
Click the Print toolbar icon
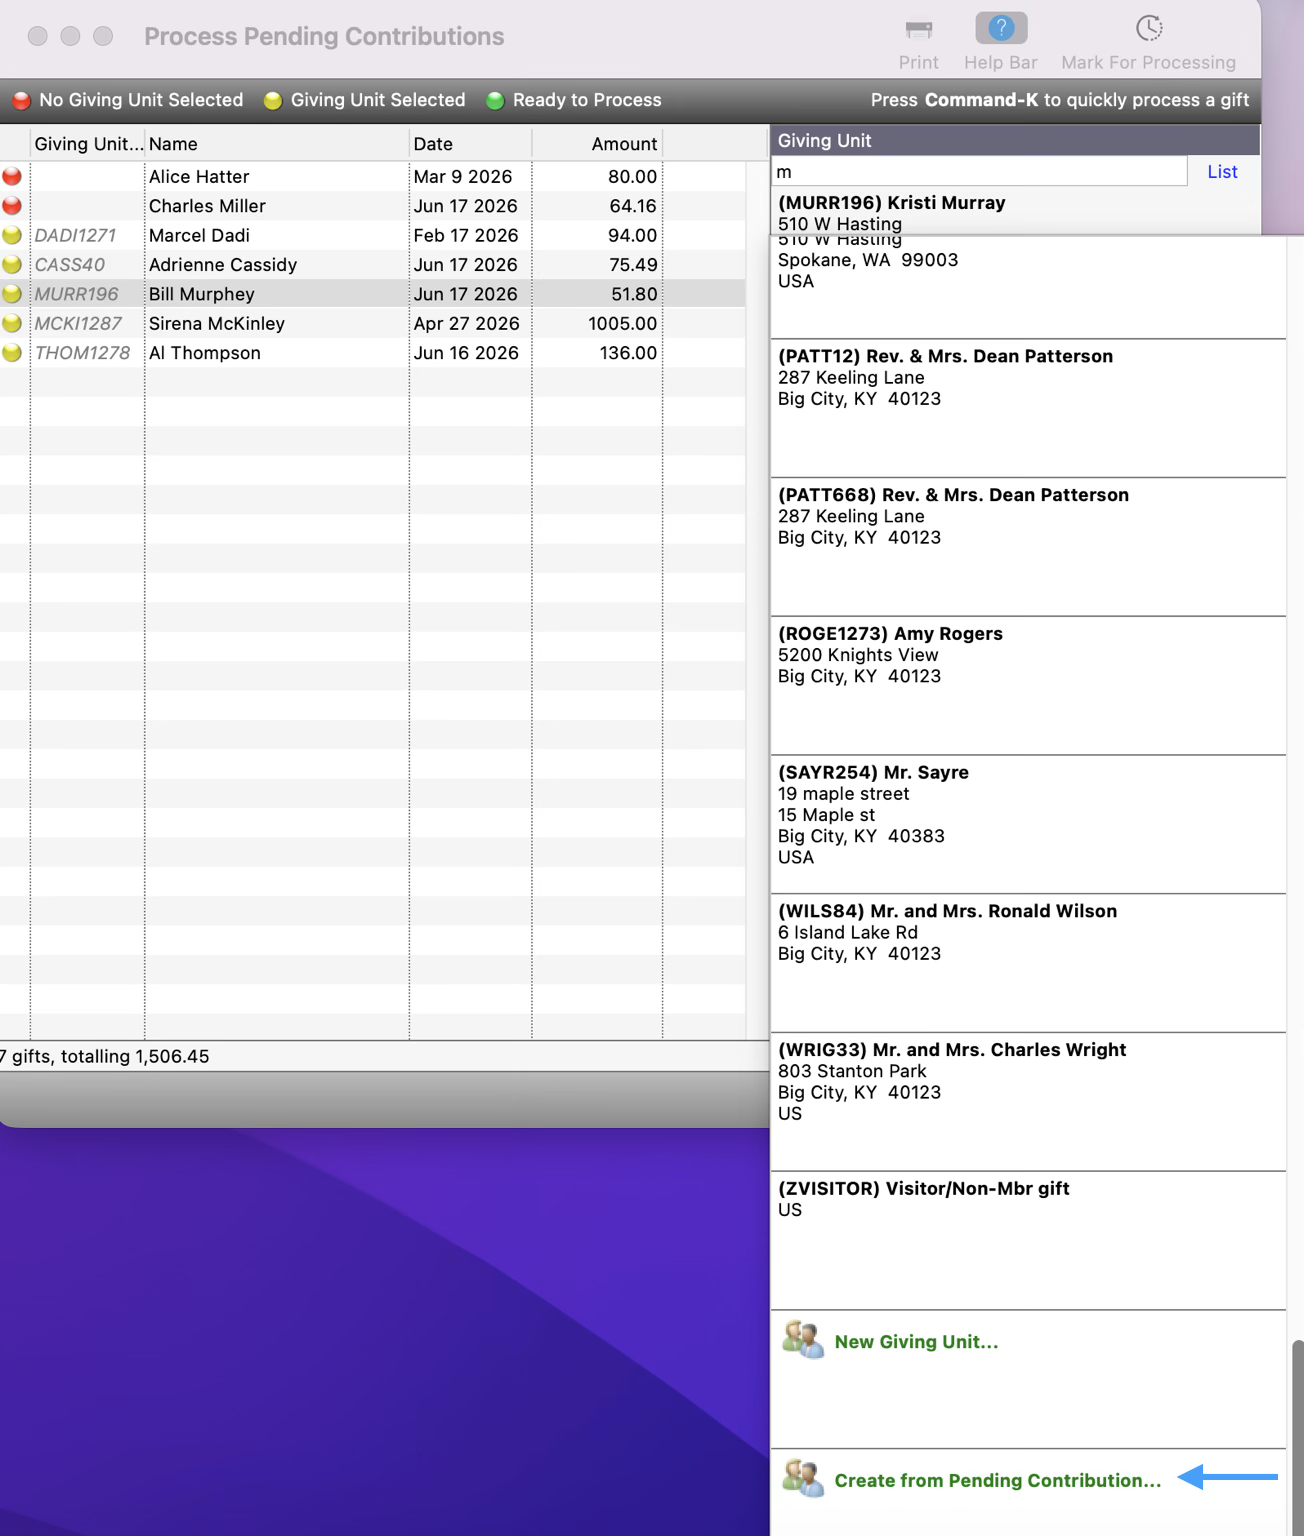pos(918,29)
